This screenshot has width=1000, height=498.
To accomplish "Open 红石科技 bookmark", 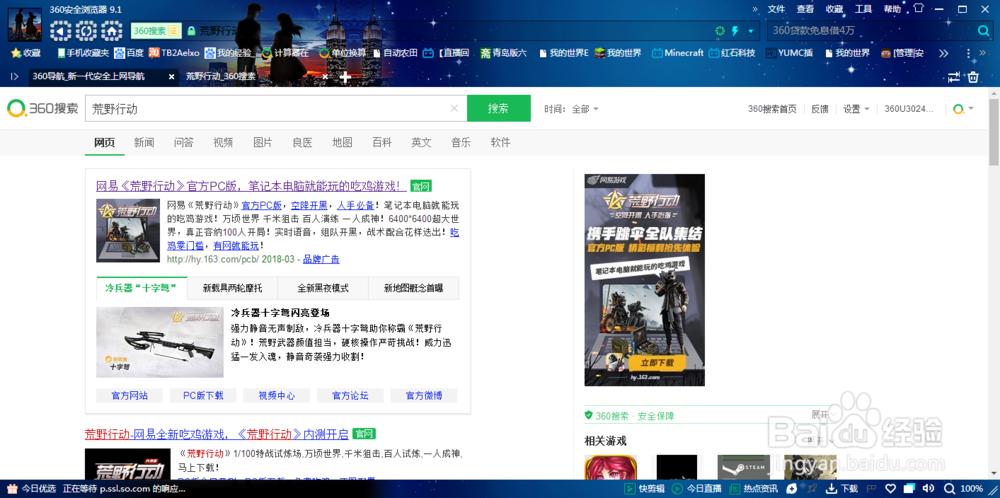I will (732, 53).
